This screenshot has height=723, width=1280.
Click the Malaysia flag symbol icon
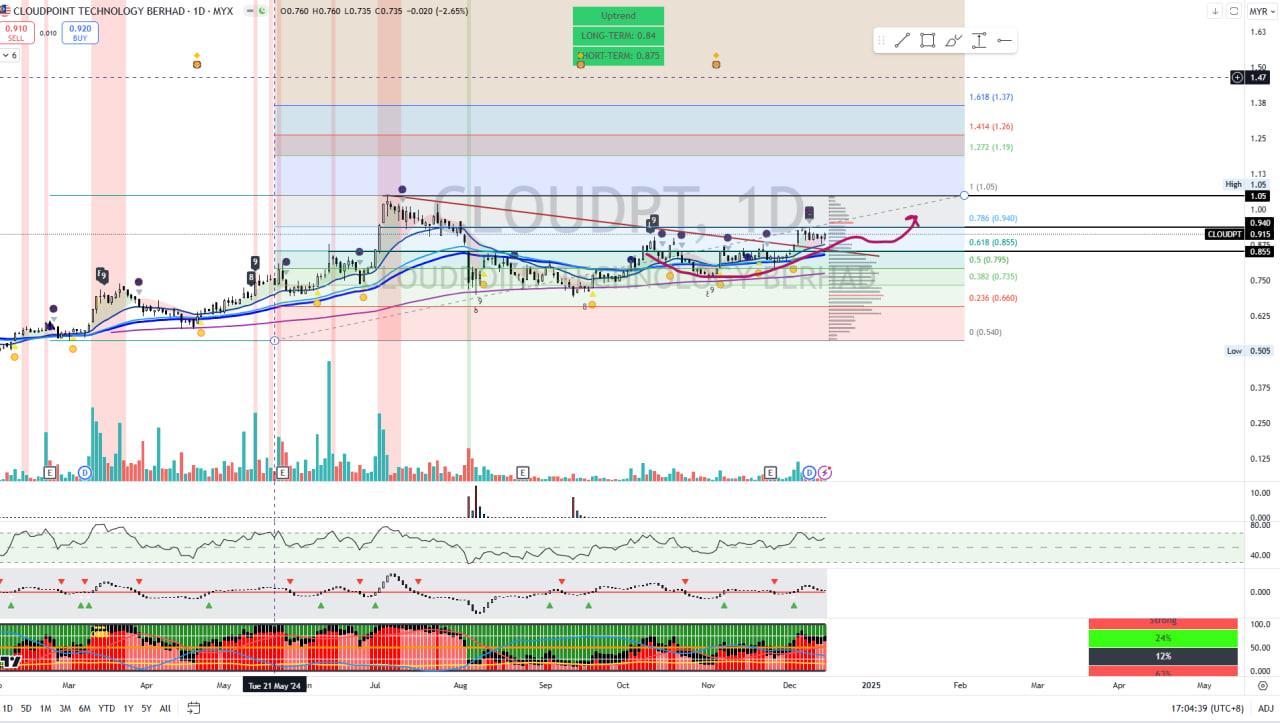click(5, 11)
